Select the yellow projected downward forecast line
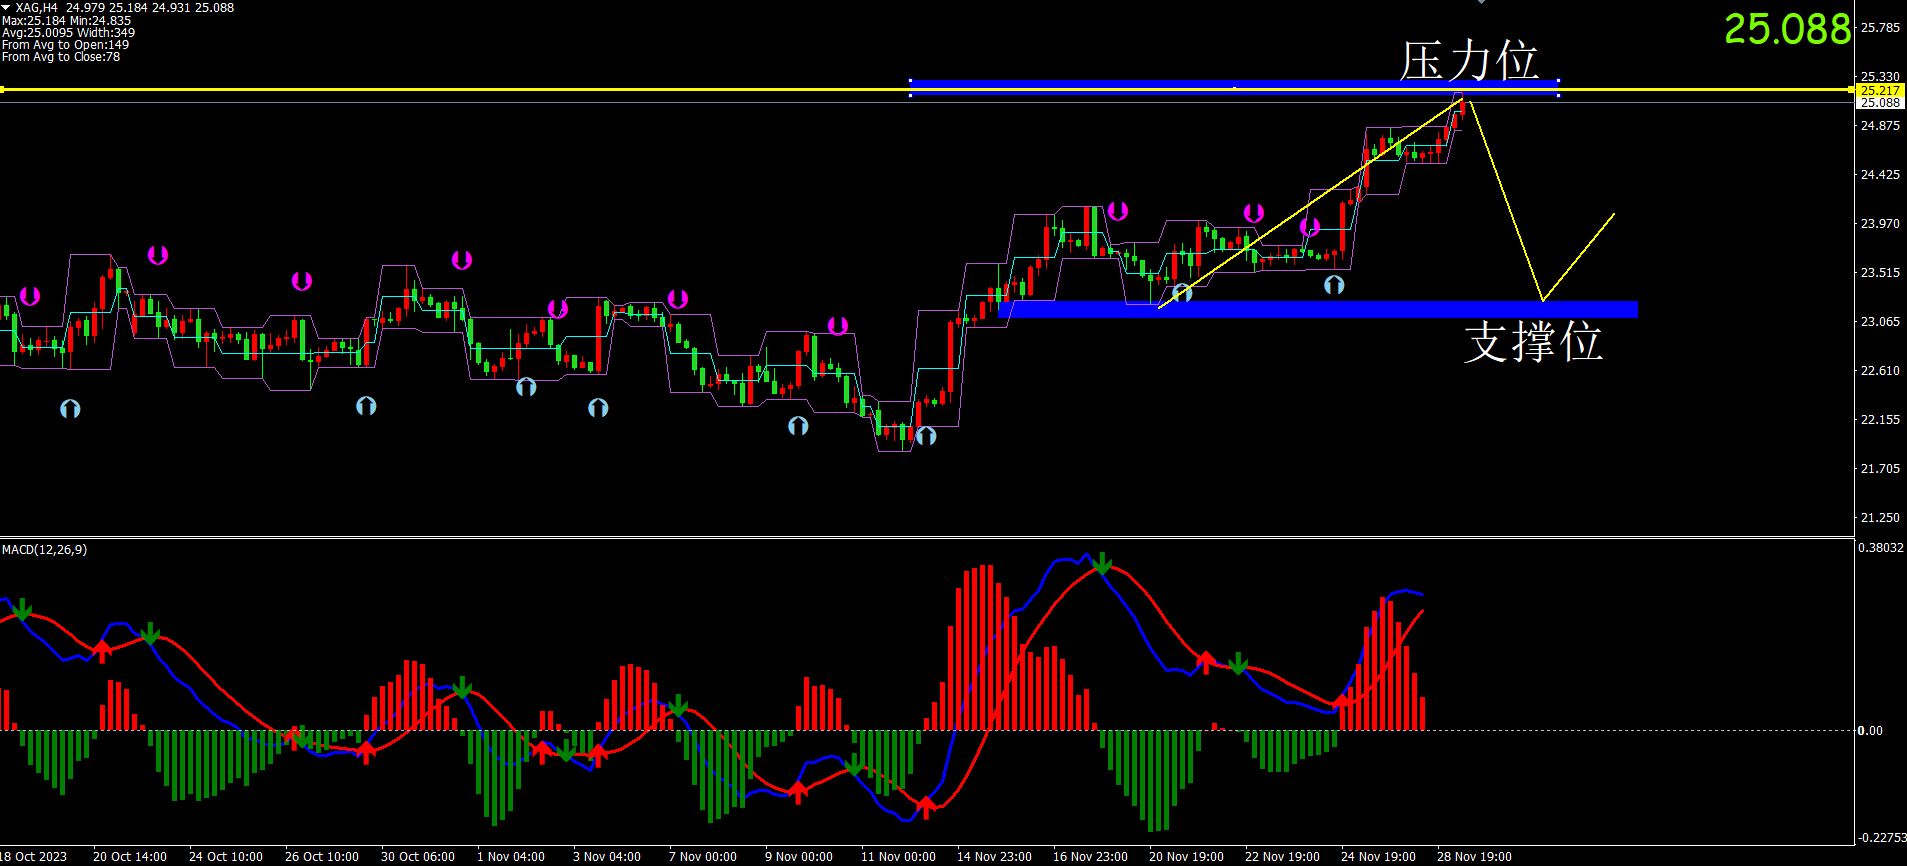Image resolution: width=1907 pixels, height=866 pixels. point(1506,200)
